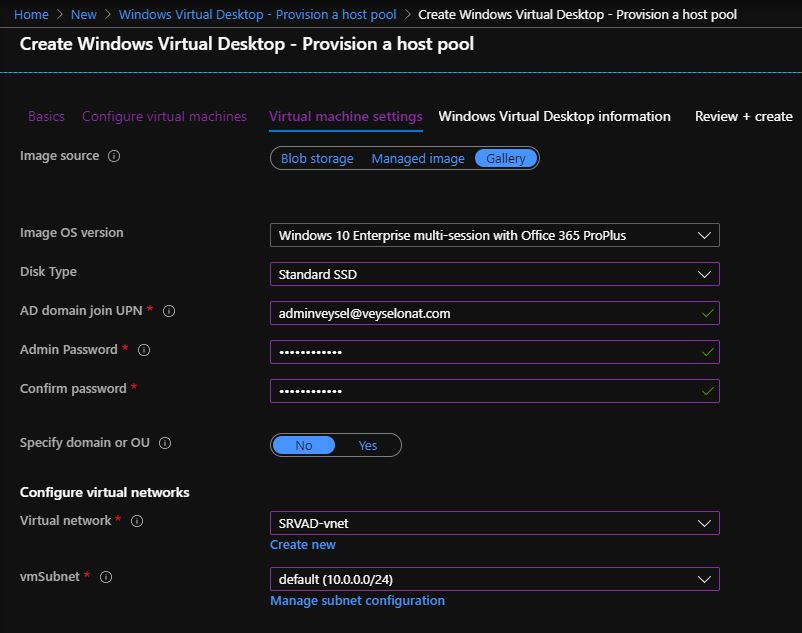
Task: Show vmSubnet info icon
Action: point(106,577)
